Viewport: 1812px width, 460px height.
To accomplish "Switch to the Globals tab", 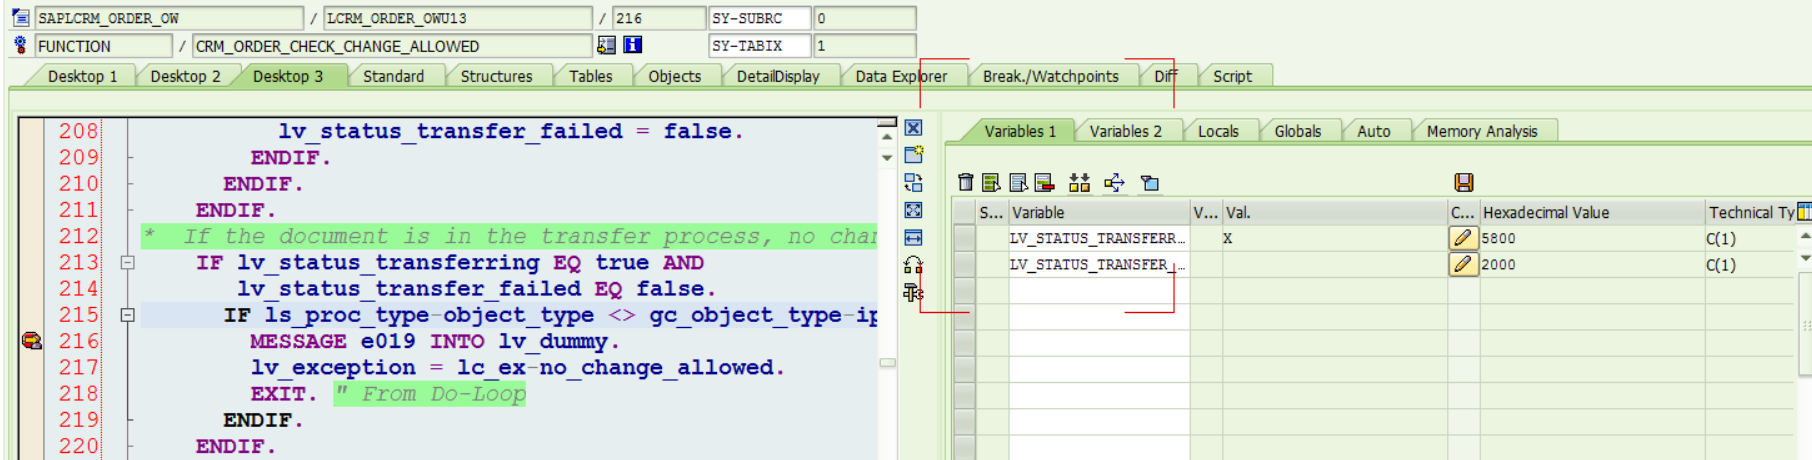I will click(1297, 131).
